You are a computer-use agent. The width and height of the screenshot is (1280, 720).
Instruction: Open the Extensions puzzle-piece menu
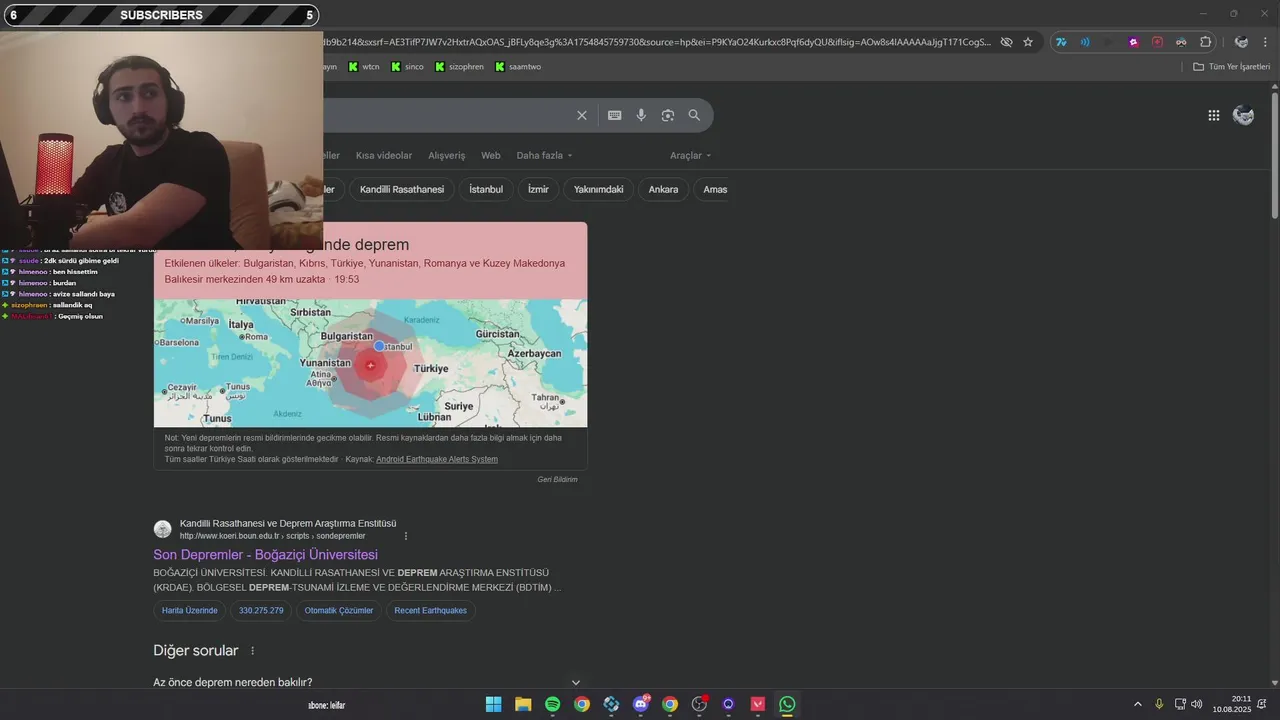[x=1206, y=42]
